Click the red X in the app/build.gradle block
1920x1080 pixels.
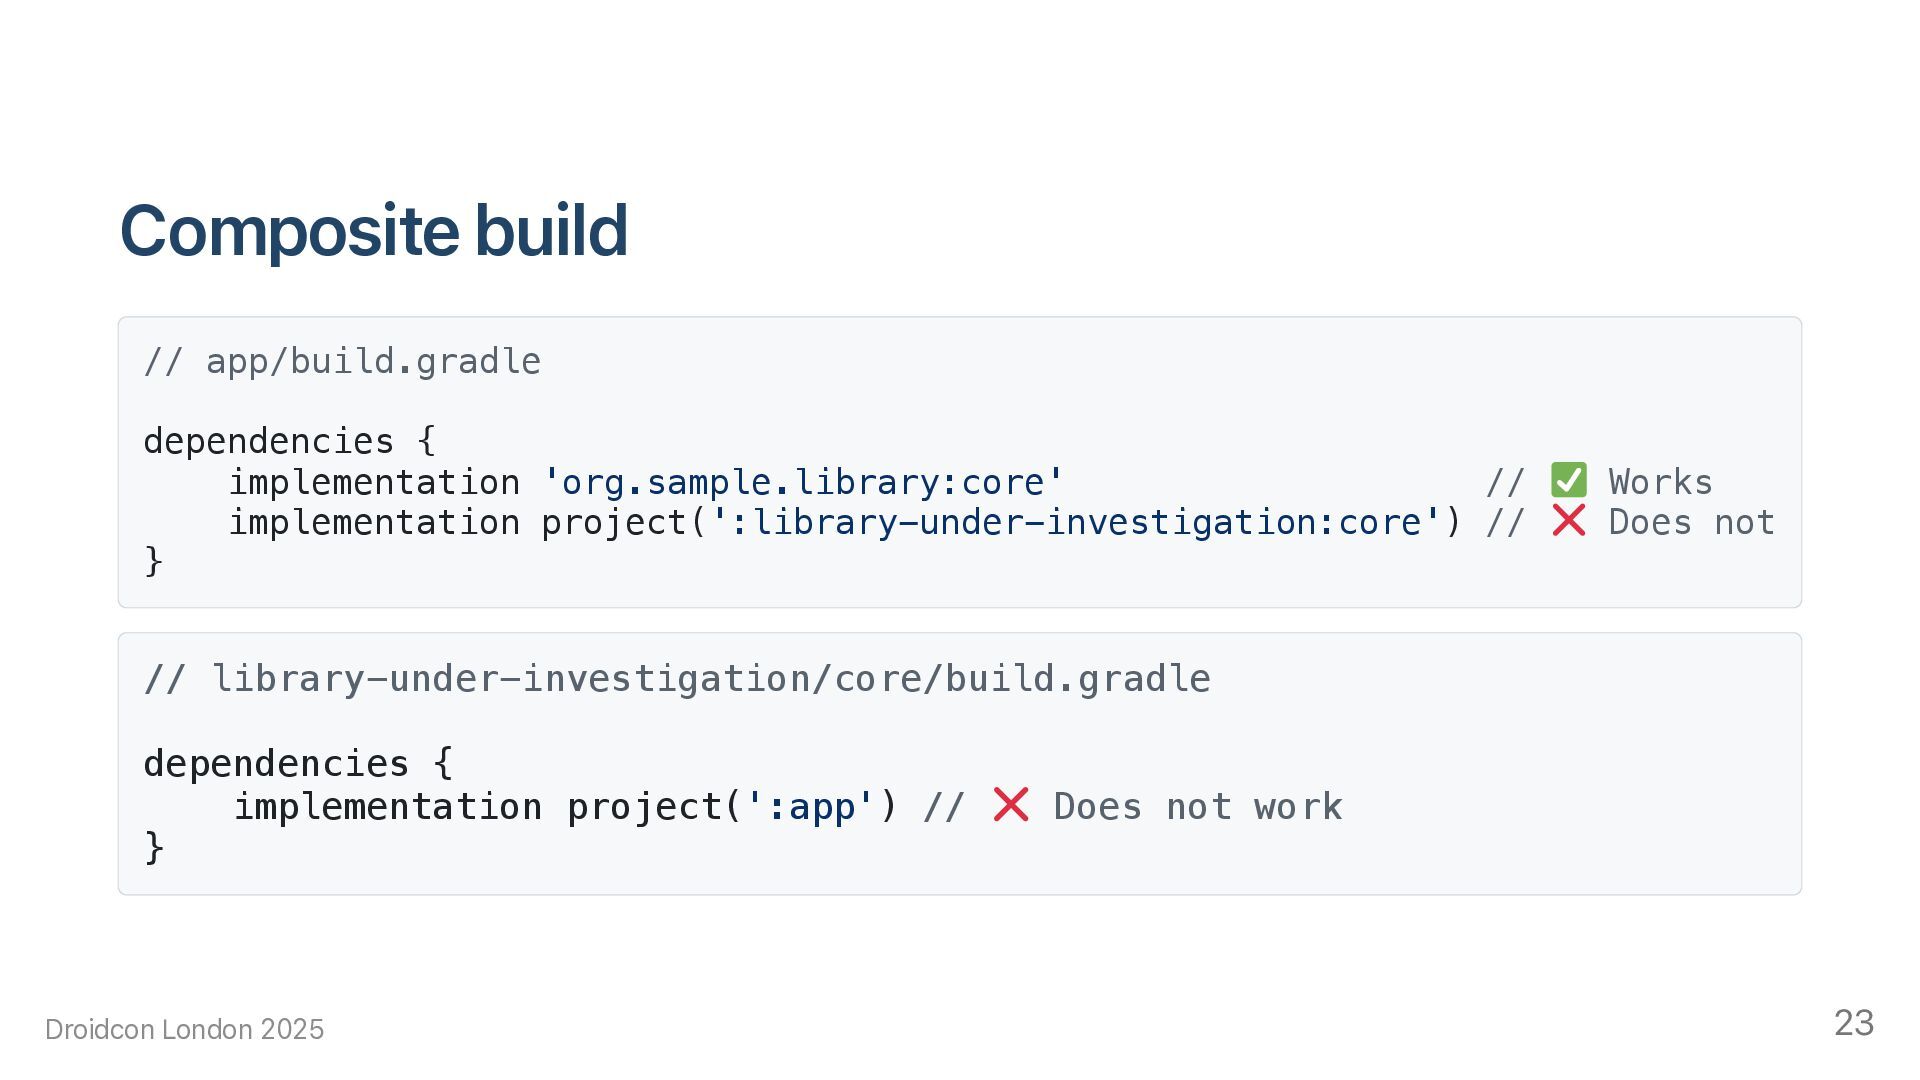1568,521
